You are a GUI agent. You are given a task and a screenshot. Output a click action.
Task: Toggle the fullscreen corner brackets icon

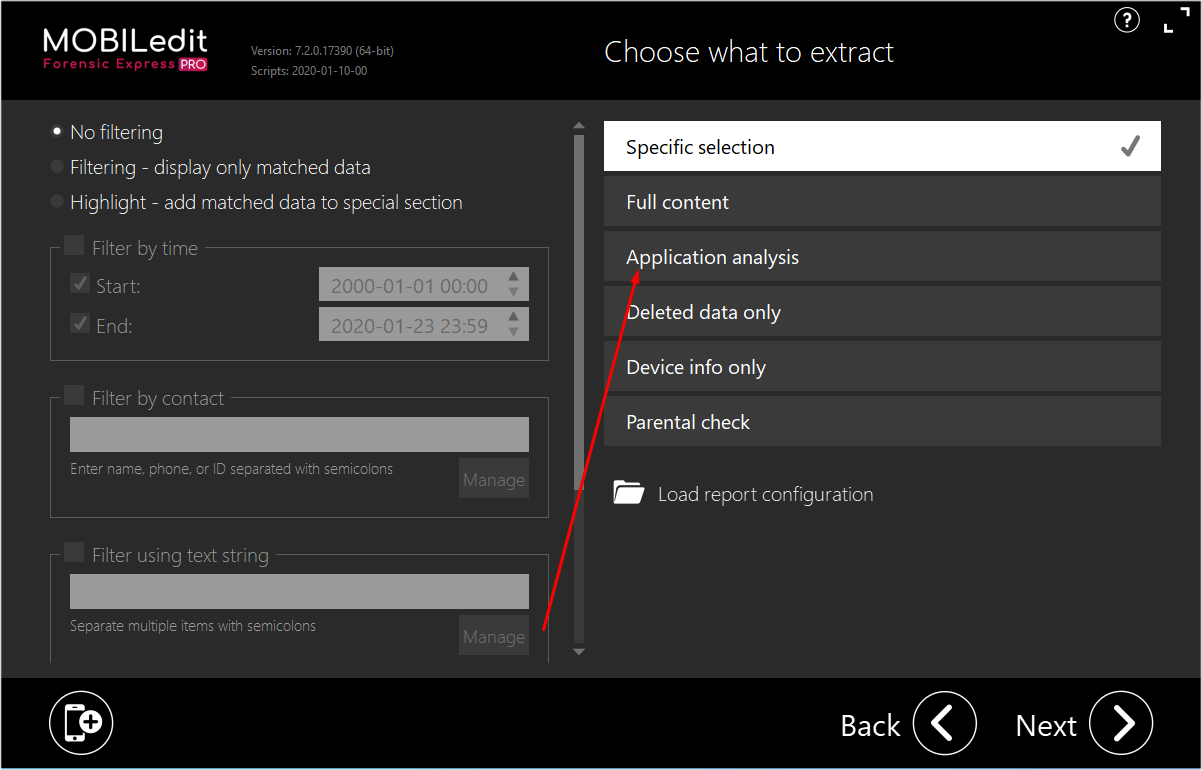pos(1177,20)
